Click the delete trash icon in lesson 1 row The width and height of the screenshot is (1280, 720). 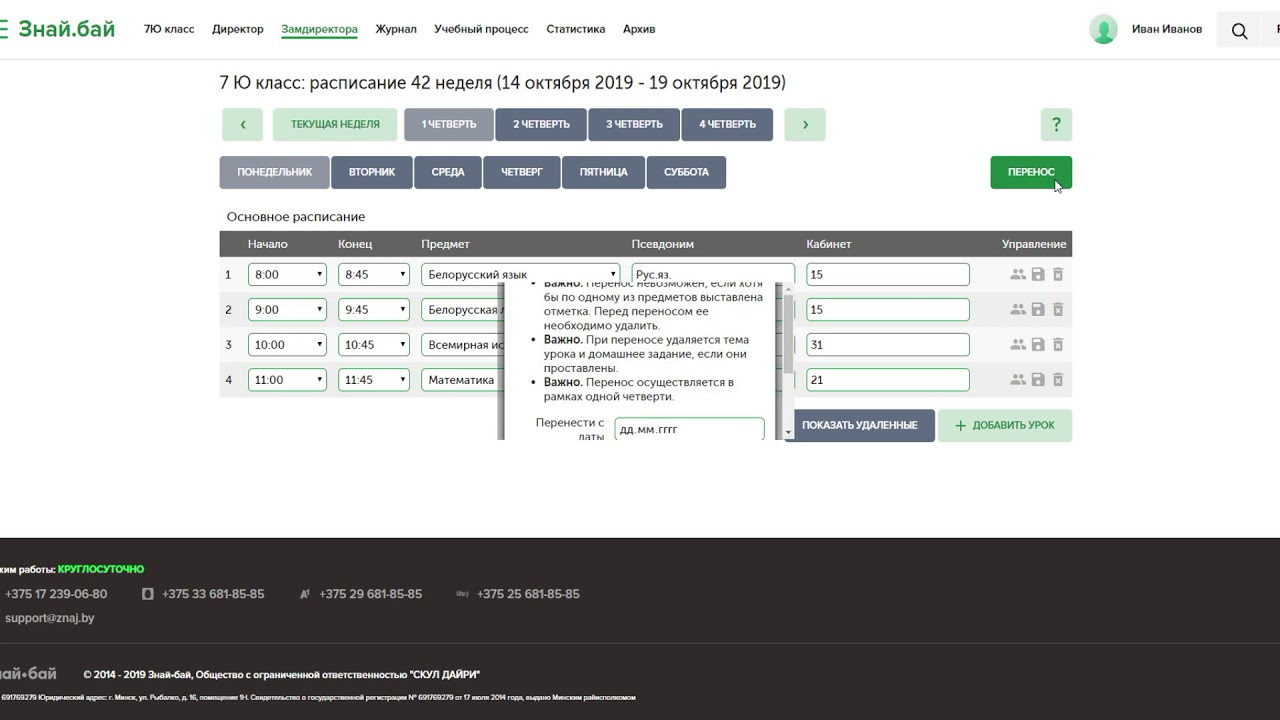pyautogui.click(x=1058, y=274)
